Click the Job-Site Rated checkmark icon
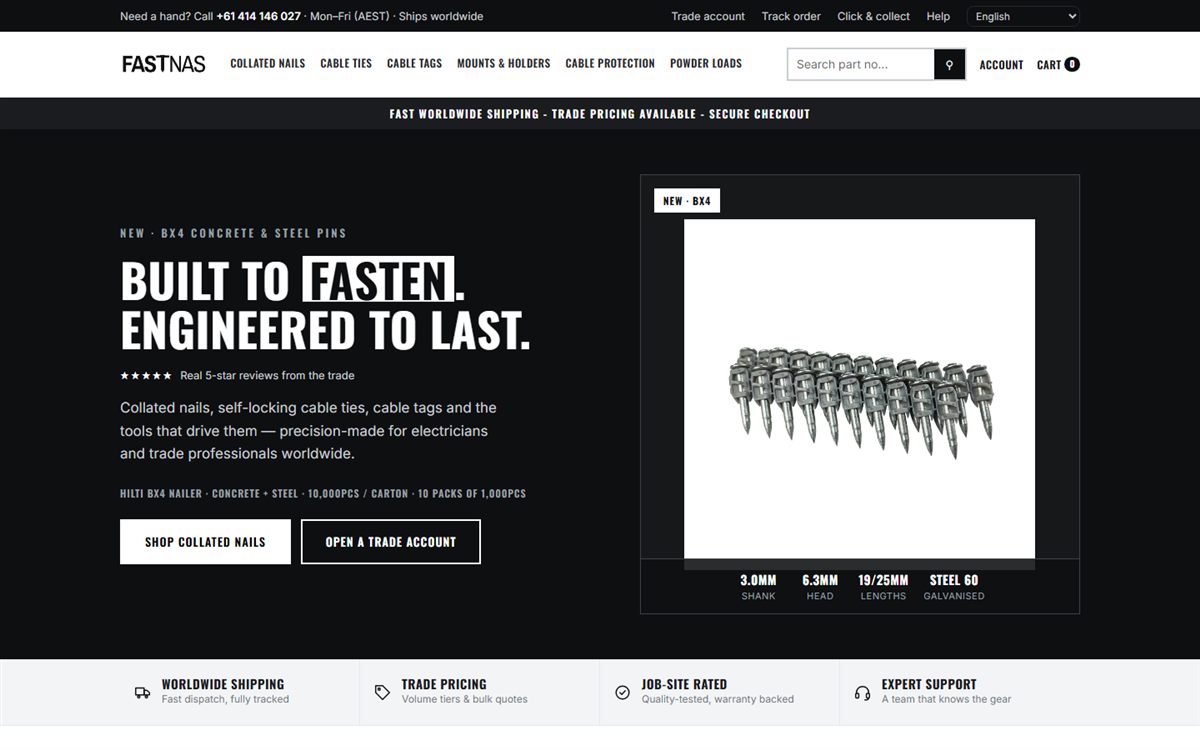Screen dimensions: 1200x750 622,692
